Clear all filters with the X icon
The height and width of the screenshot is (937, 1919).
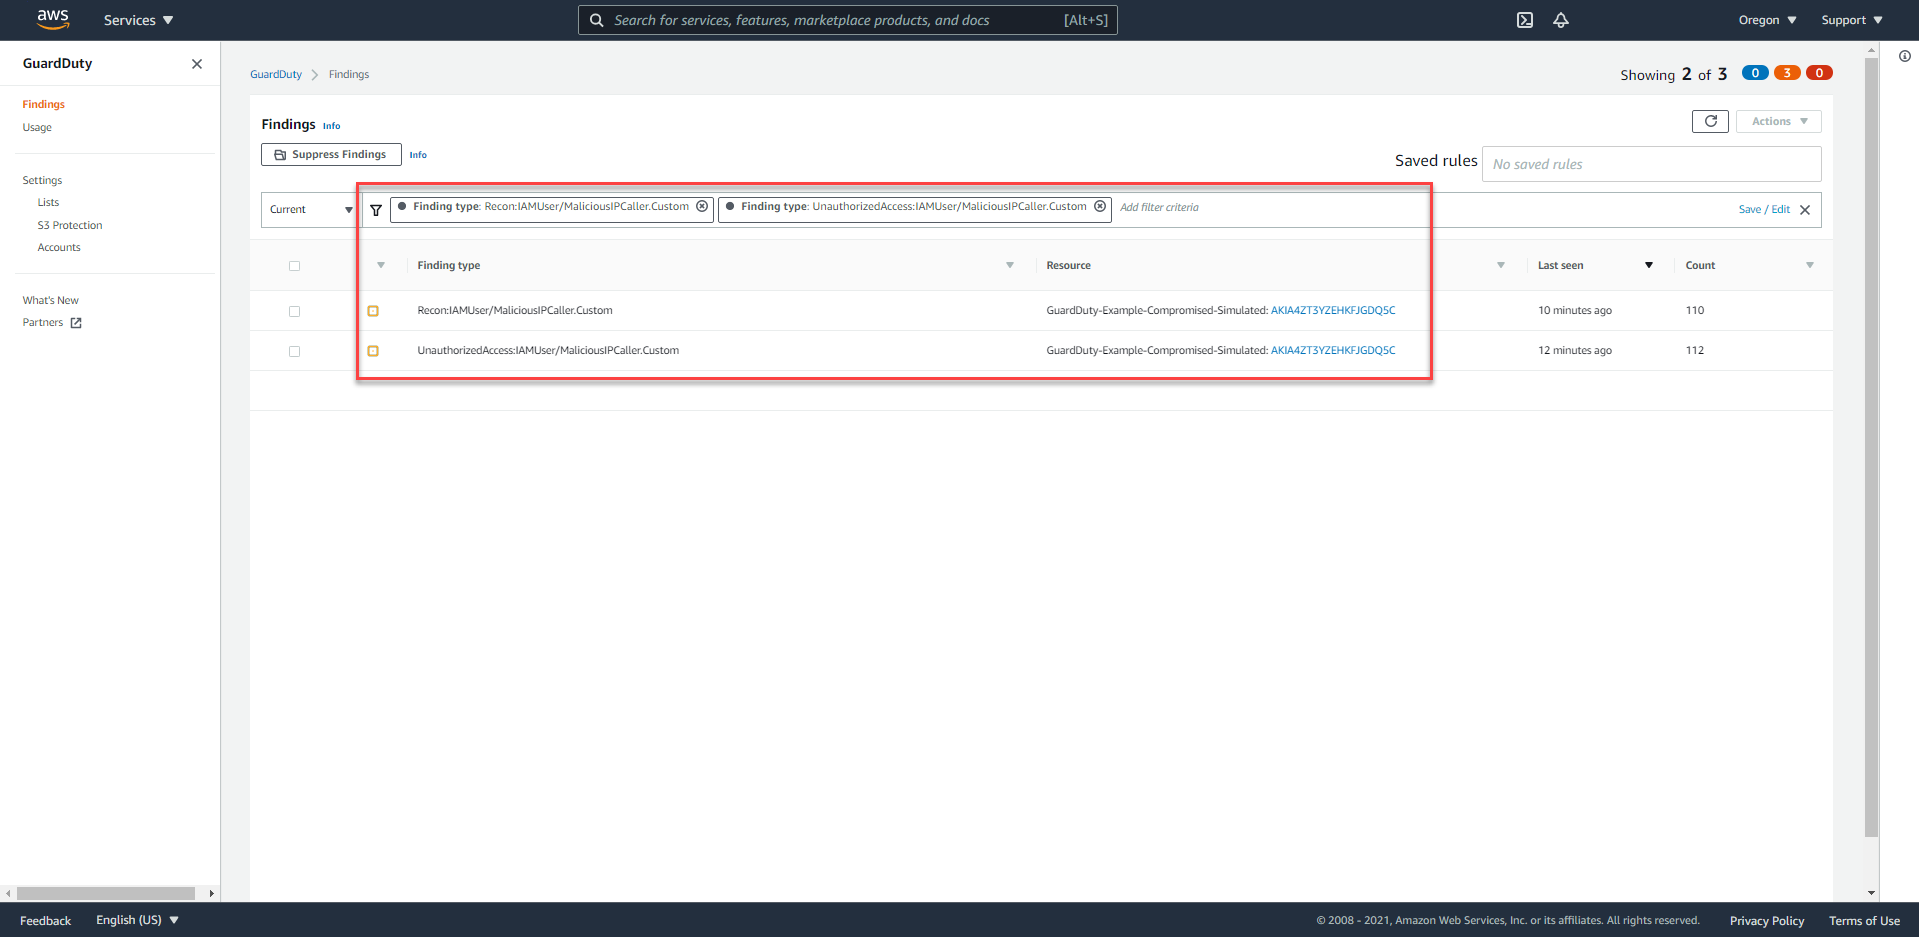coord(1805,210)
